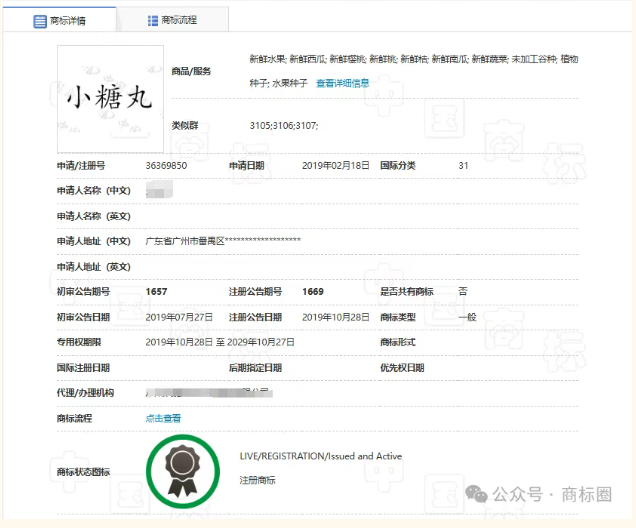Click the 注册商标 status label
Screen dimensions: 636x528
coord(257,480)
